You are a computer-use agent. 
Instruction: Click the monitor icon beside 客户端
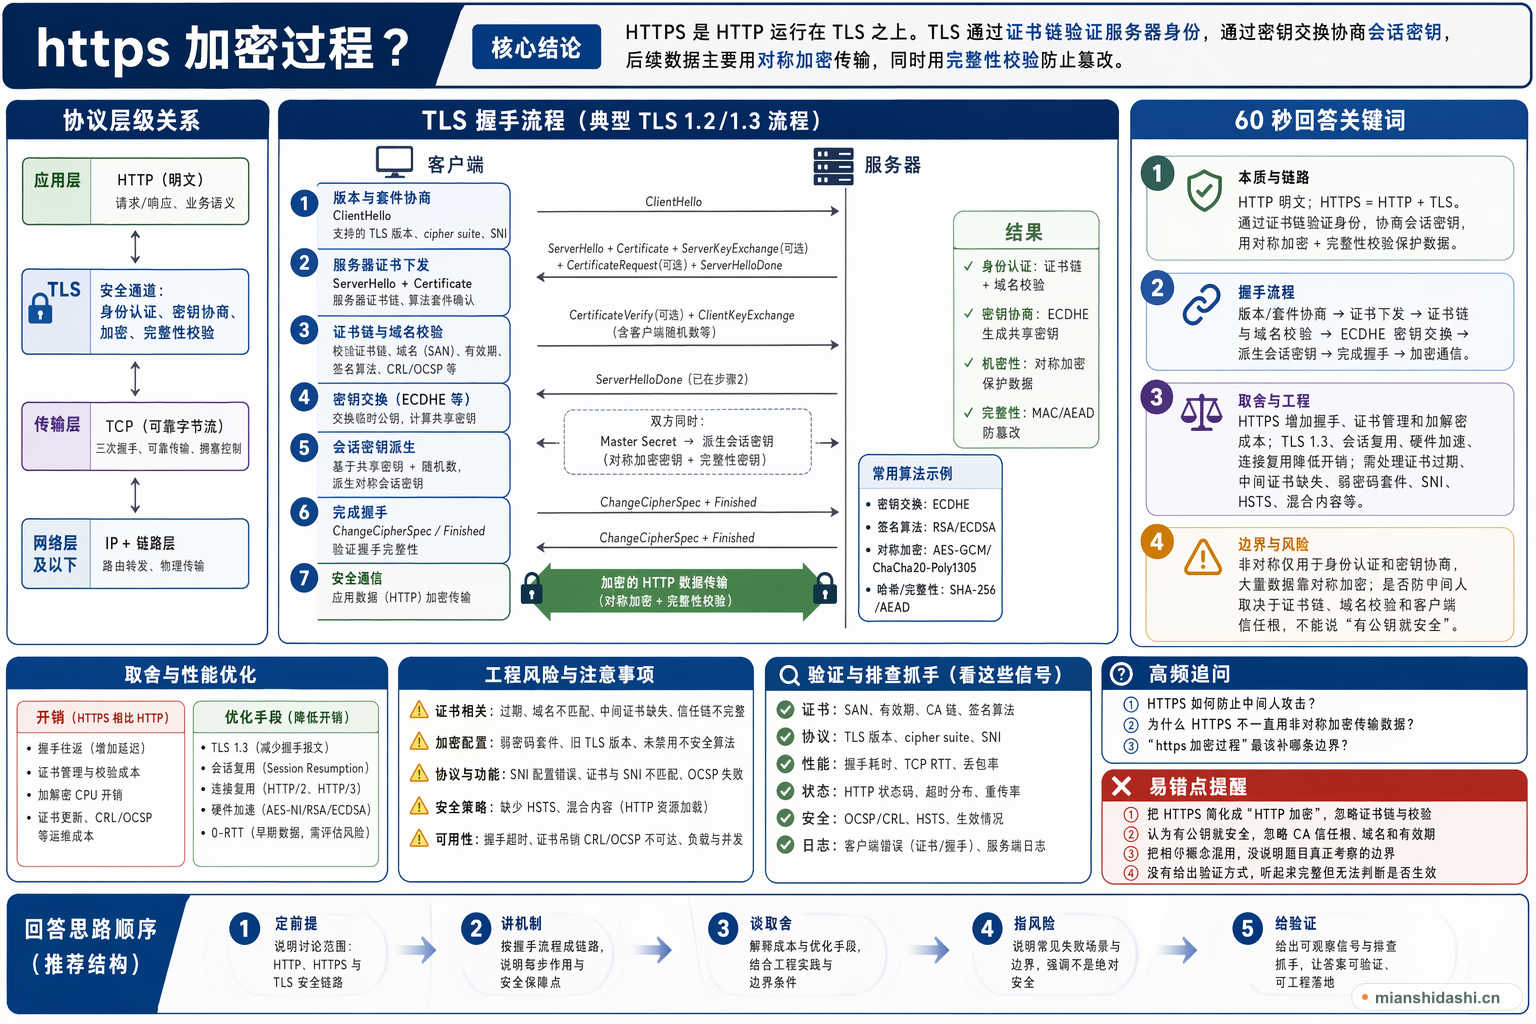pyautogui.click(x=394, y=162)
